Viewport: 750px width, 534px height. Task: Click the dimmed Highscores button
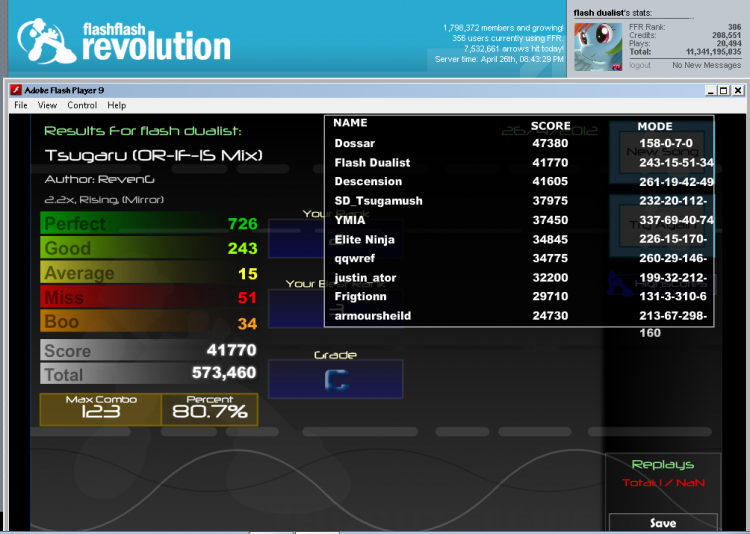click(662, 284)
